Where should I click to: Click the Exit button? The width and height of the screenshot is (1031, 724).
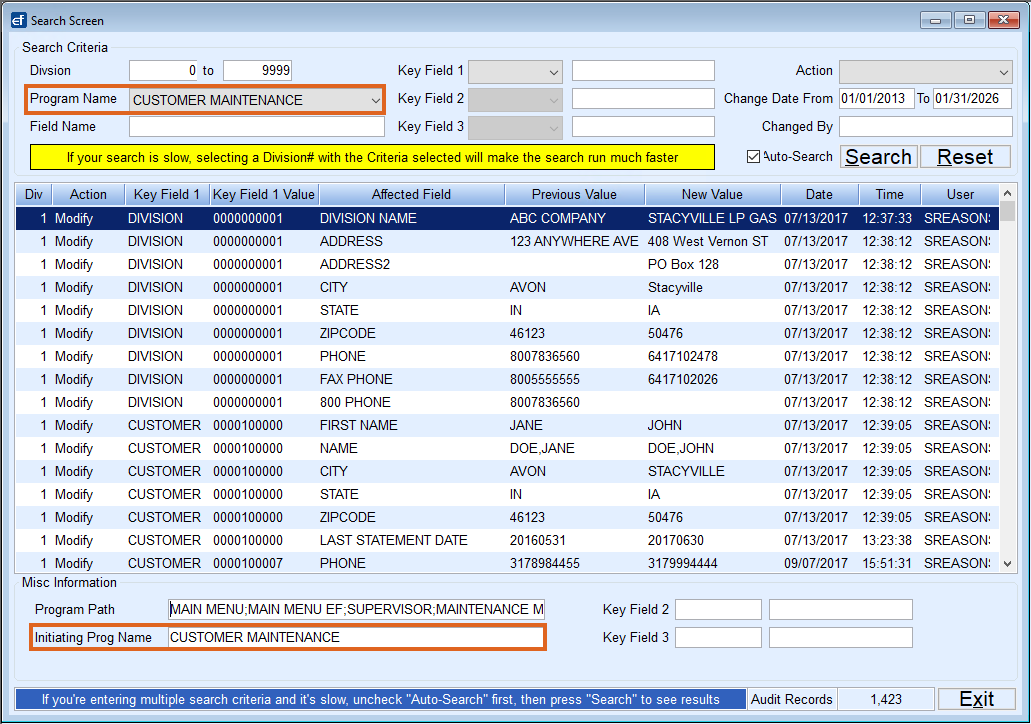click(975, 699)
